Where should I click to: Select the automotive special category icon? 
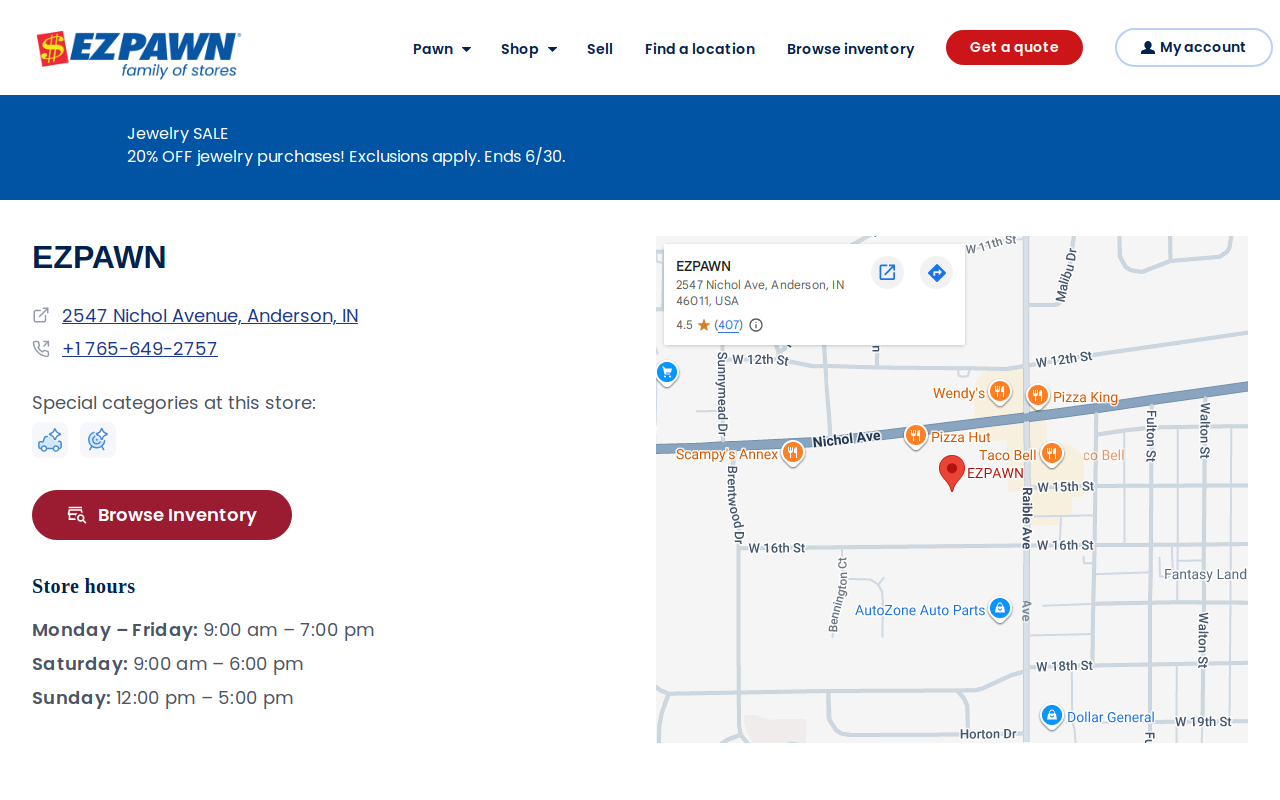tap(50, 440)
